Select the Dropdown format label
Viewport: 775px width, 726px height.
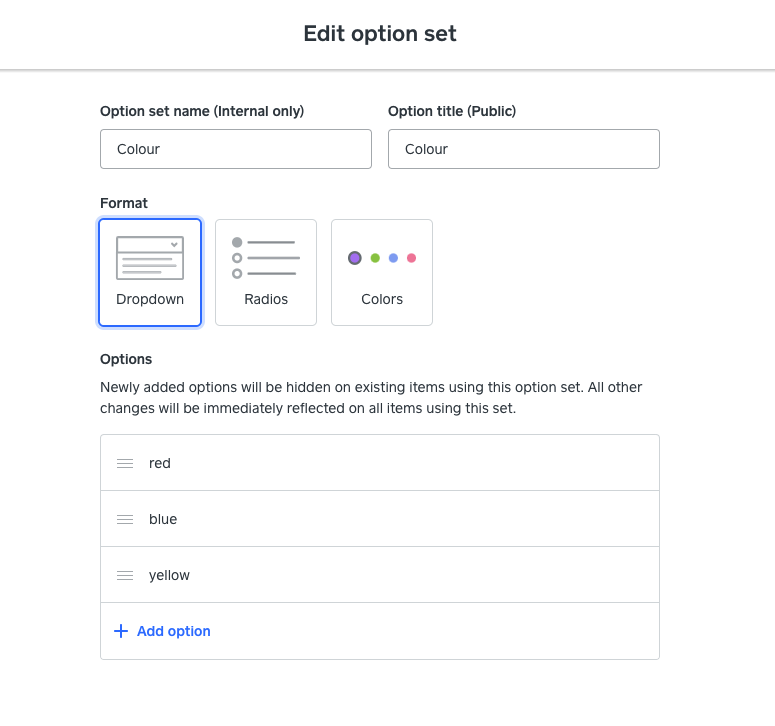[x=150, y=299]
